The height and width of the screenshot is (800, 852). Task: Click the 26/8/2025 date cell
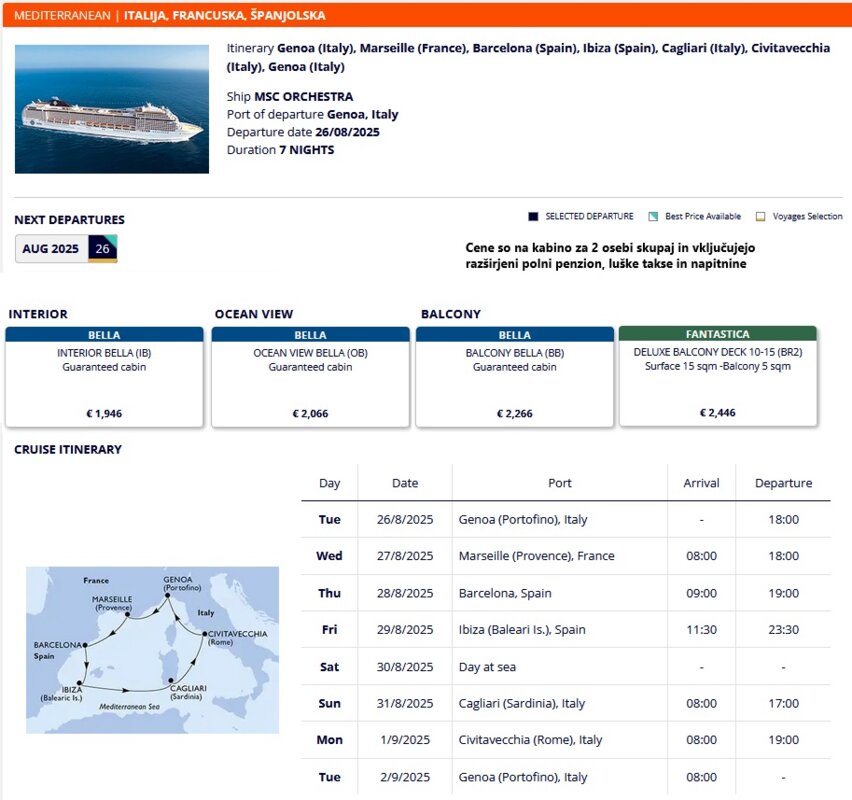[x=405, y=520]
